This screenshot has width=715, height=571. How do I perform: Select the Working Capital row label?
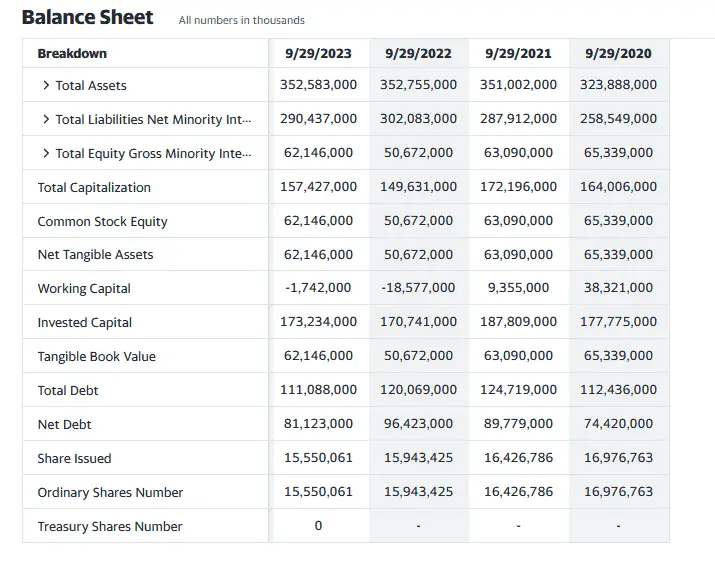point(84,289)
